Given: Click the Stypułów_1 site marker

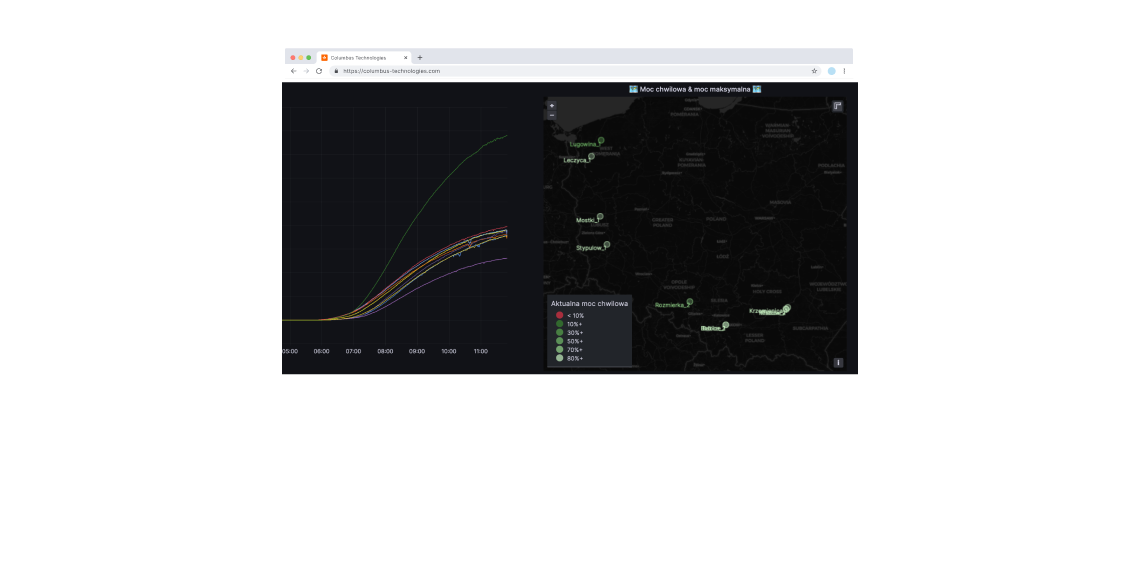Looking at the screenshot, I should 607,244.
